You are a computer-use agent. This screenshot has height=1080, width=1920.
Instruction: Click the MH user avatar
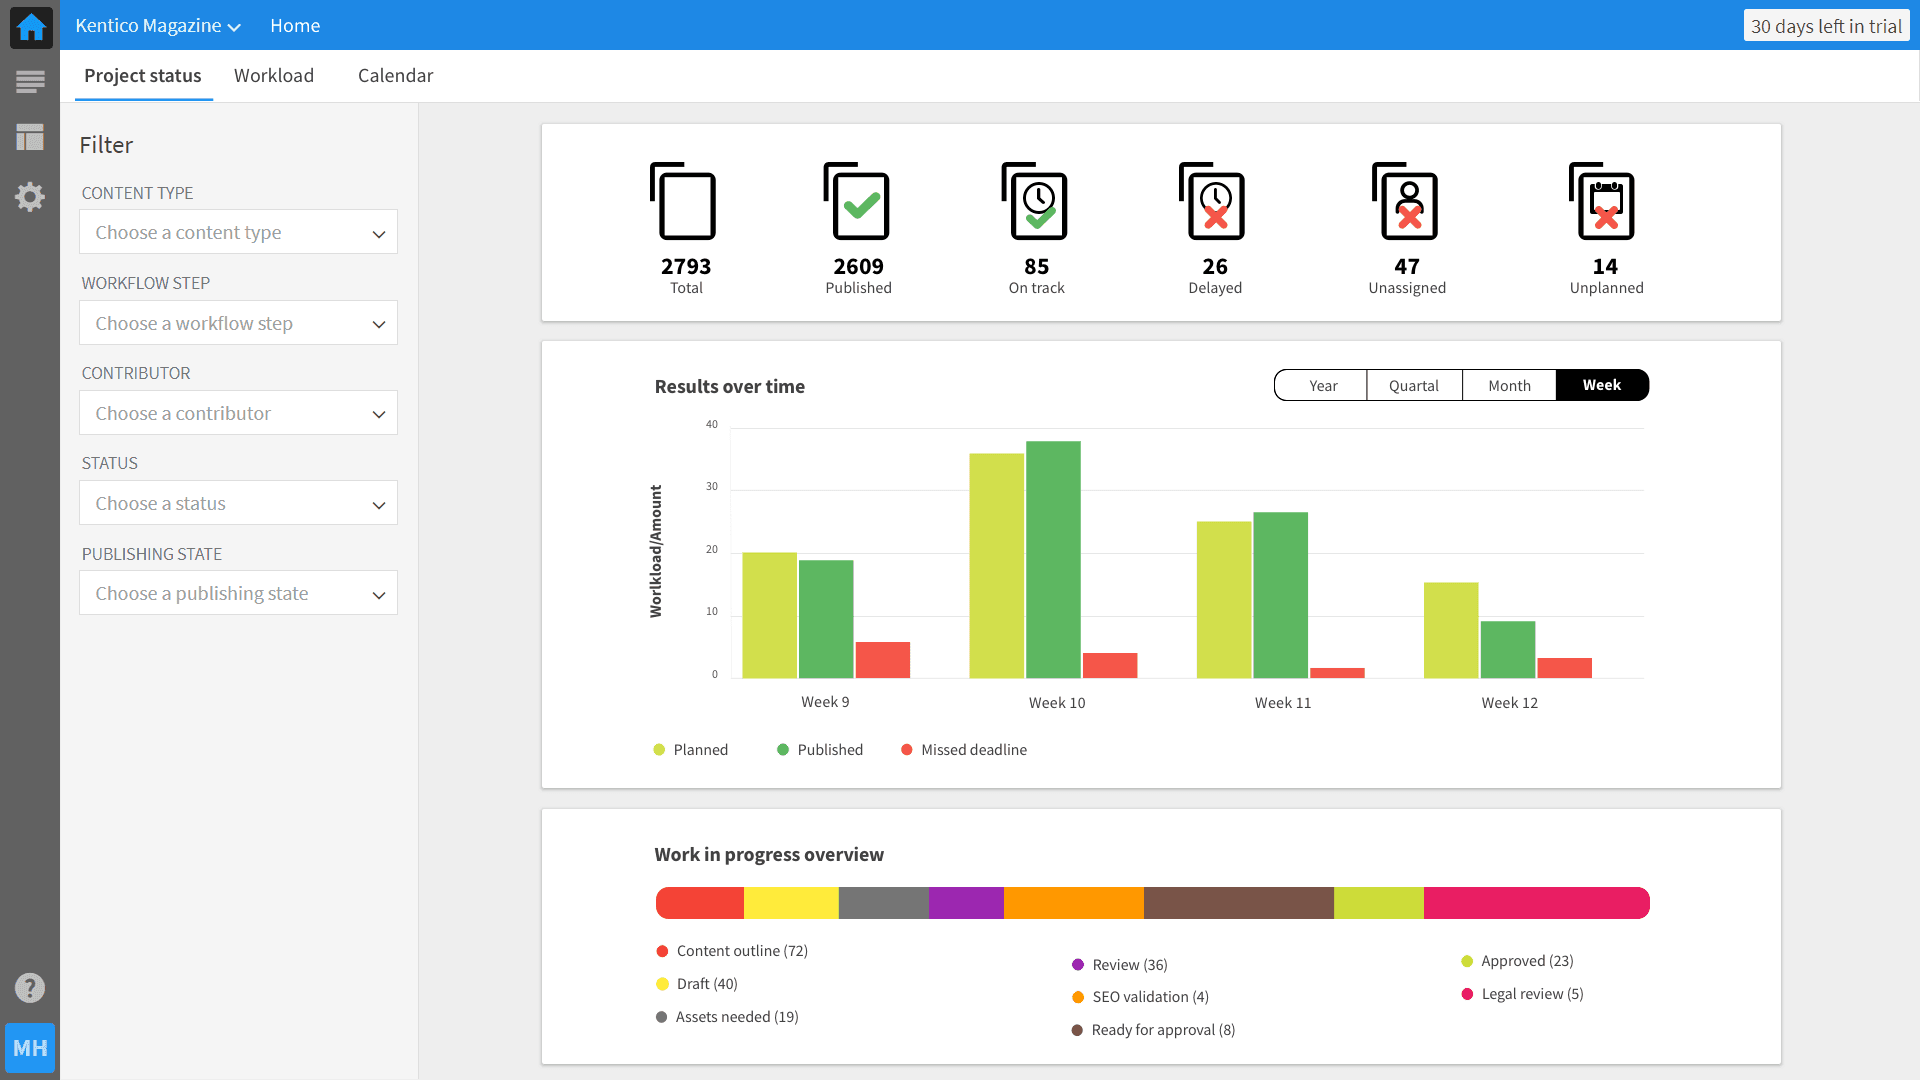pos(30,1048)
